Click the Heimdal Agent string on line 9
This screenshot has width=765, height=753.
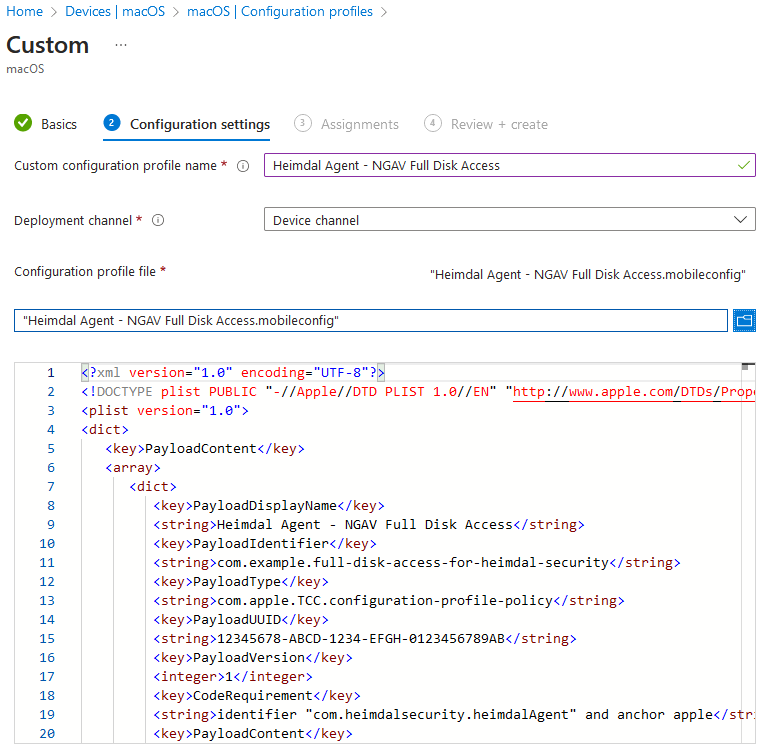369,525
